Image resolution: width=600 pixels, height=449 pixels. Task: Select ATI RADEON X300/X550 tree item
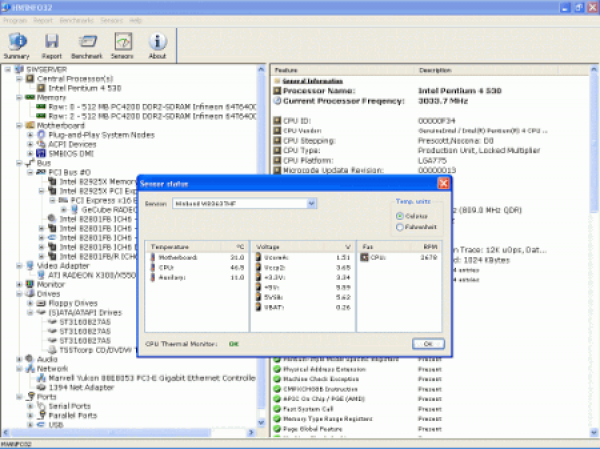coord(92,275)
